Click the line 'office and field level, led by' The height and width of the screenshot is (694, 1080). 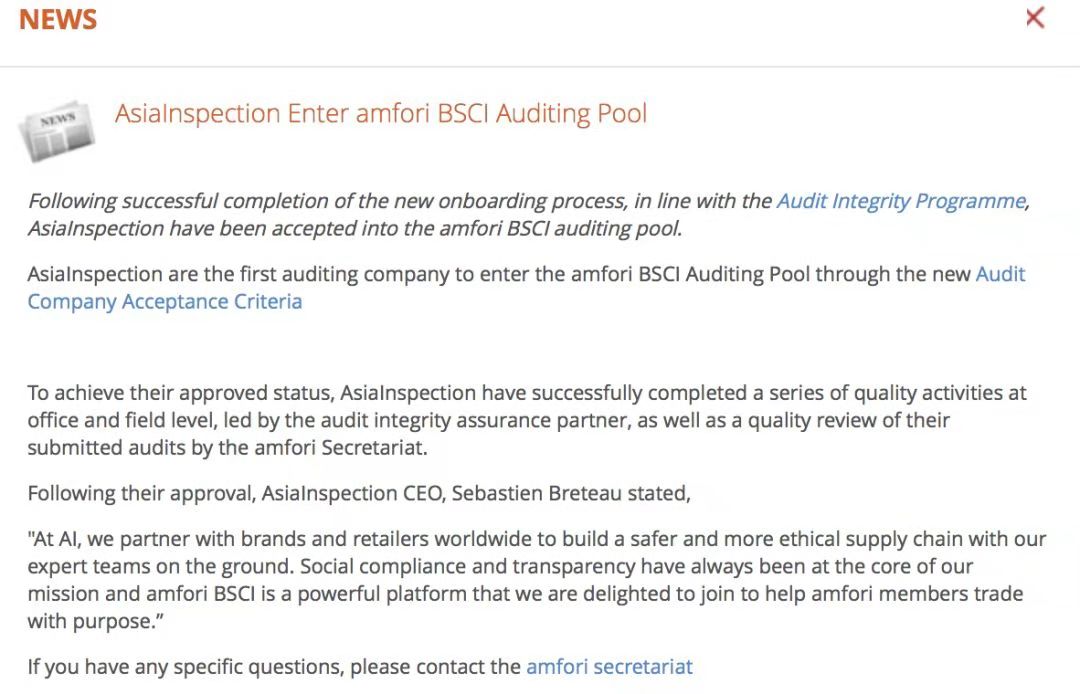[x=488, y=421]
